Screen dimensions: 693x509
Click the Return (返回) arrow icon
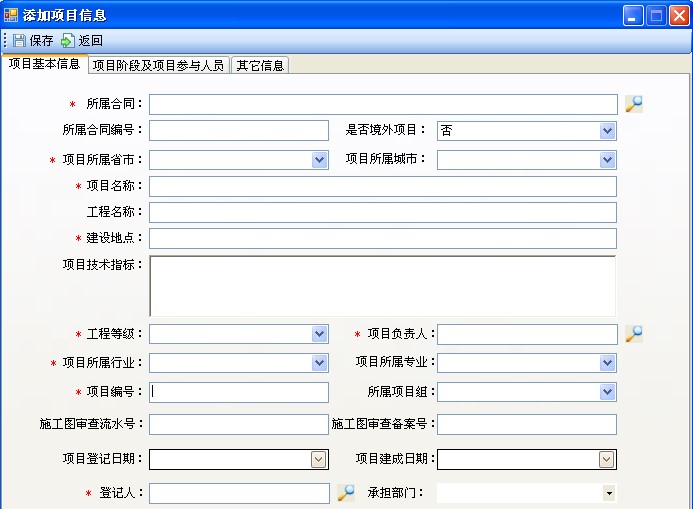[x=68, y=41]
